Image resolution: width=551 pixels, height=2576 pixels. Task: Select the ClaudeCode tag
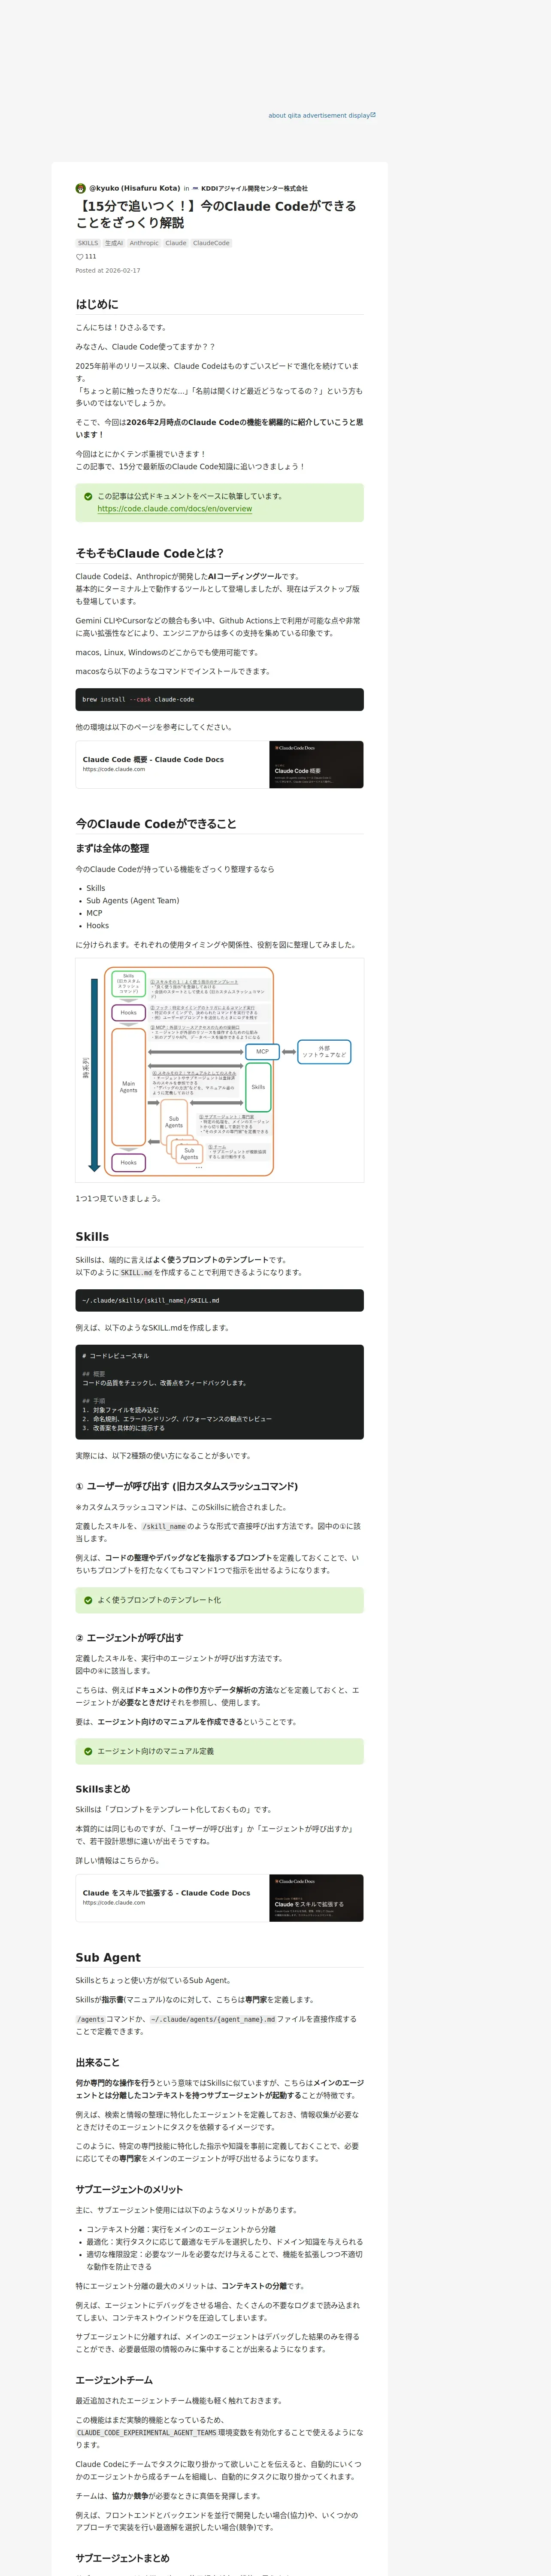point(211,243)
